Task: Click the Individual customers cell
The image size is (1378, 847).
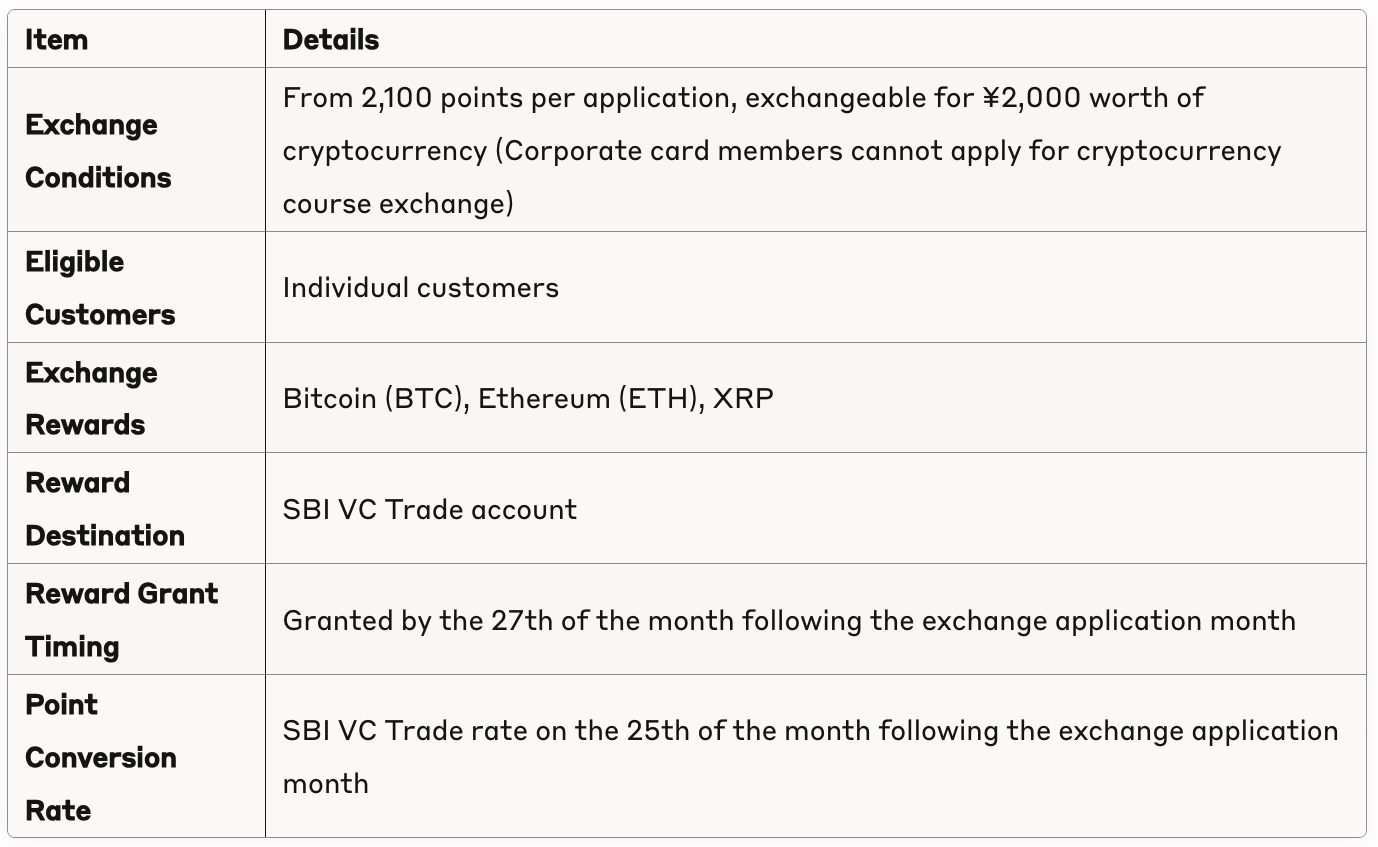Action: pos(420,288)
